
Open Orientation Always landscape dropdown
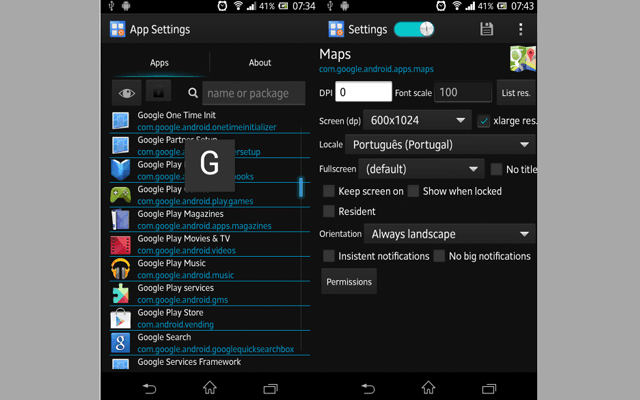coord(449,234)
